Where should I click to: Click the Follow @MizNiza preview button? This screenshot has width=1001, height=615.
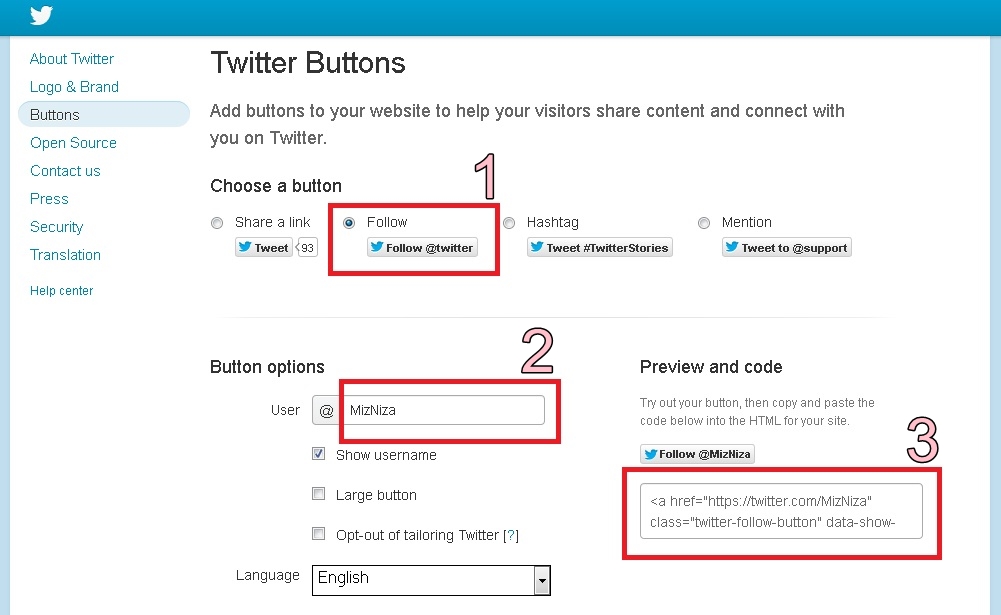click(x=697, y=454)
